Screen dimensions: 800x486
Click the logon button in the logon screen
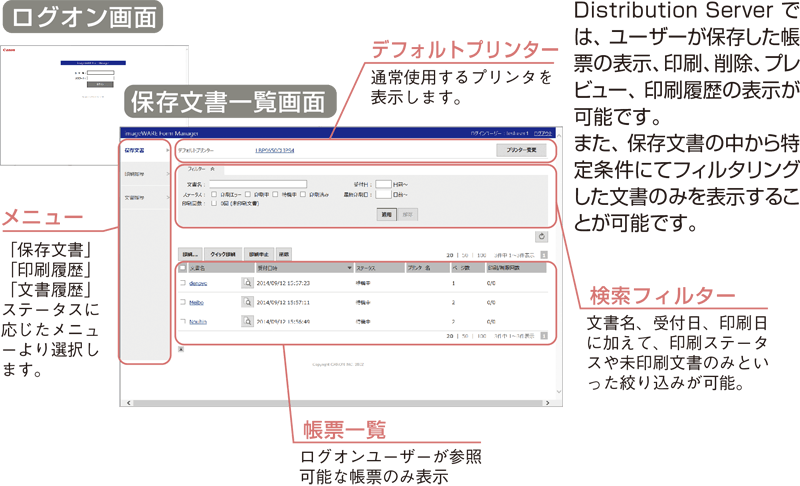pos(100,84)
